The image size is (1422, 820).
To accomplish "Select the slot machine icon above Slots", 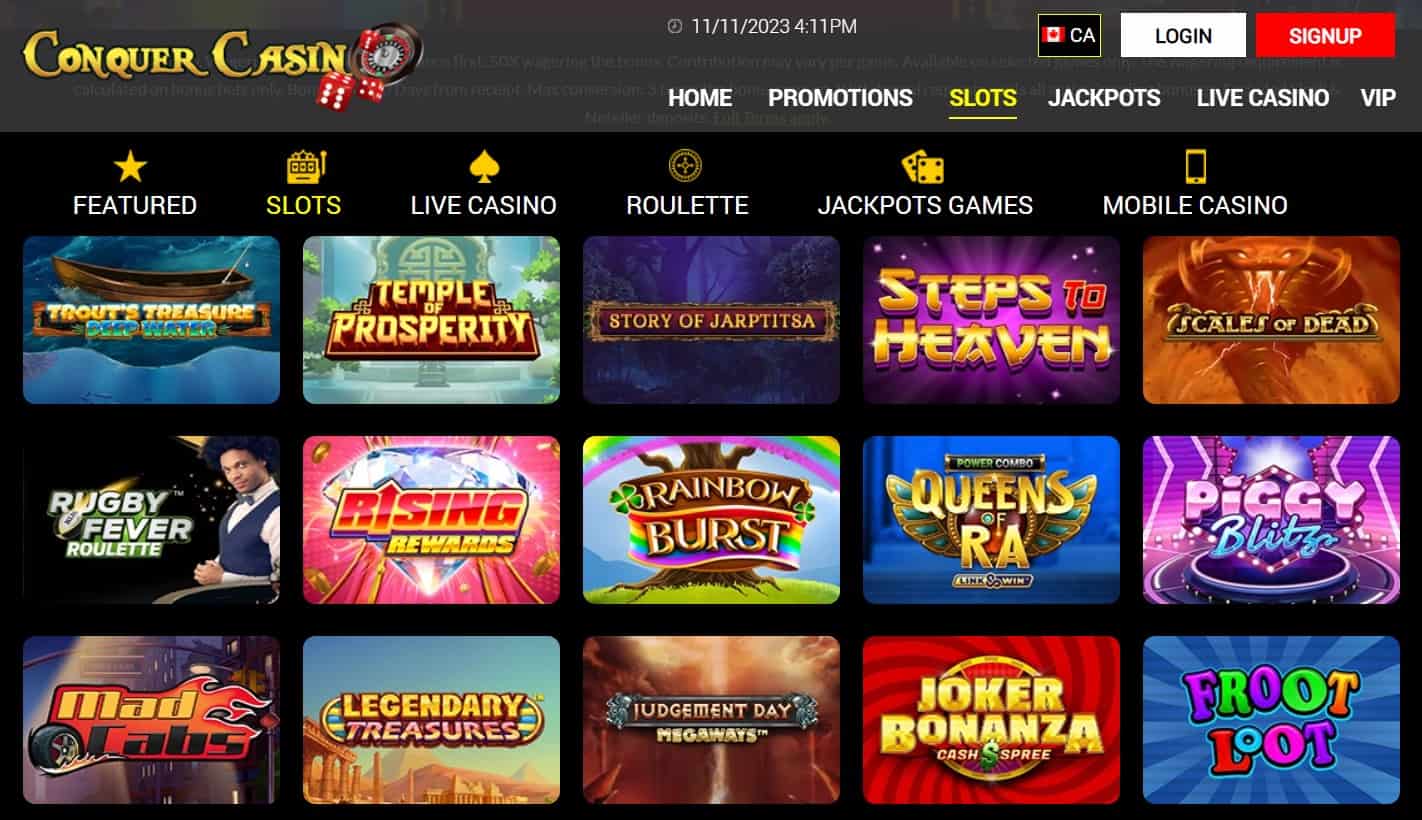I will click(306, 167).
